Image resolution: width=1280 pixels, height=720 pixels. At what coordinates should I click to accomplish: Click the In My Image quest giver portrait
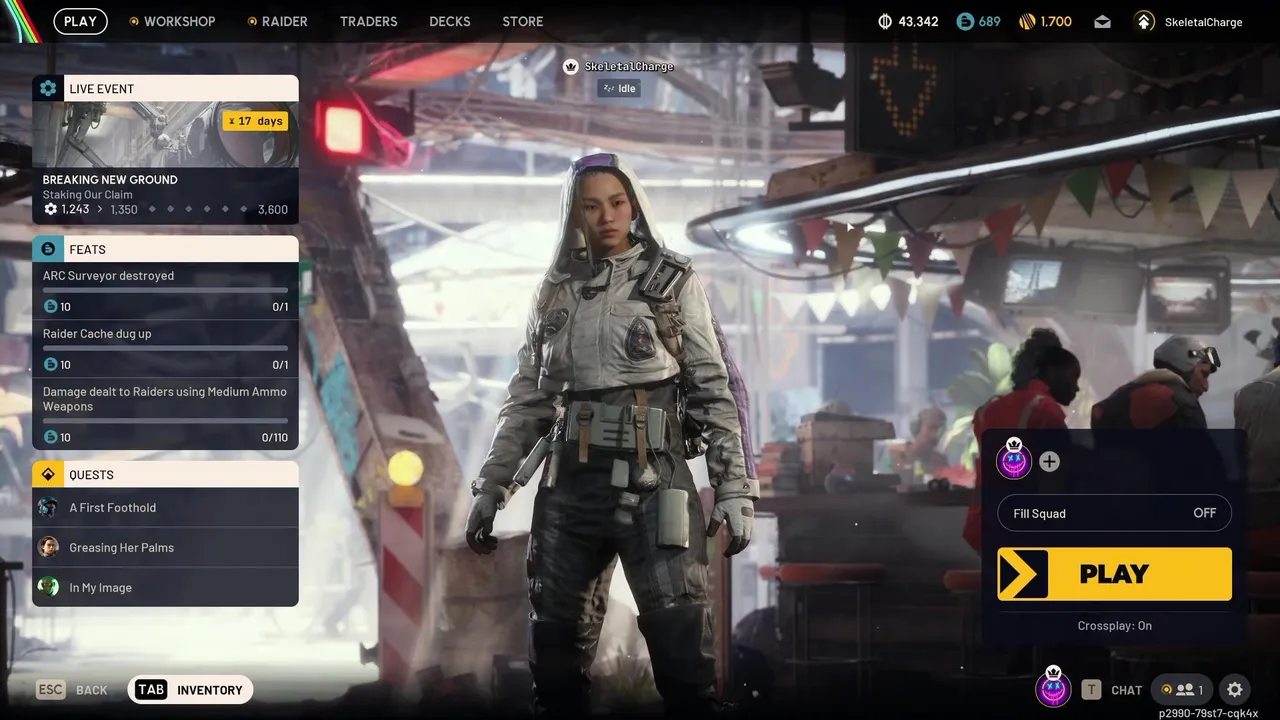click(x=48, y=587)
